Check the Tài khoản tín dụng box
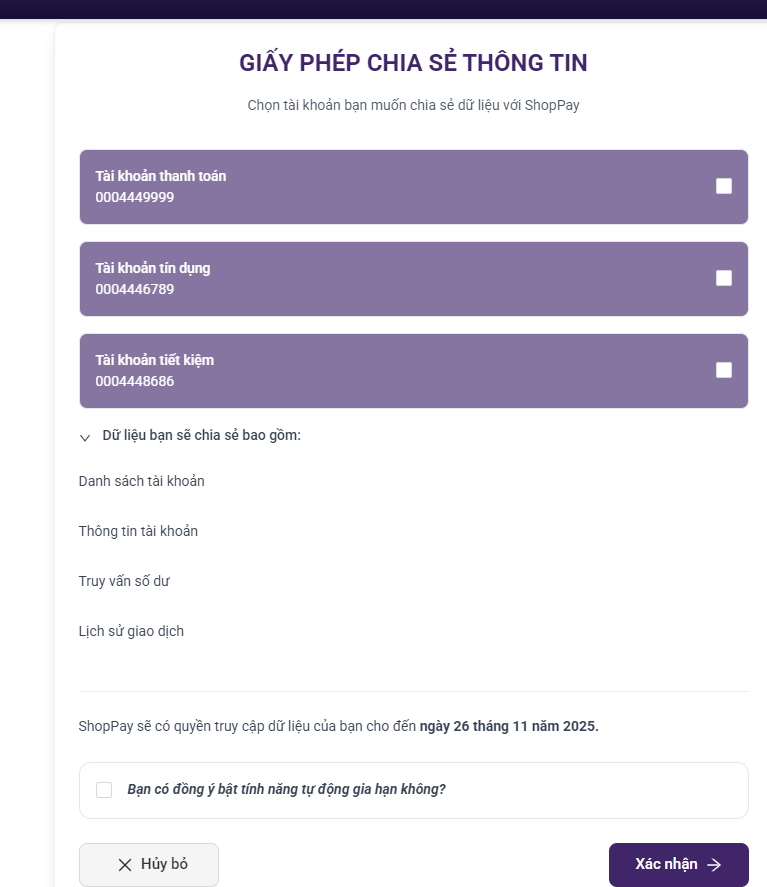Screen dimensions: 767x887 tap(724, 278)
